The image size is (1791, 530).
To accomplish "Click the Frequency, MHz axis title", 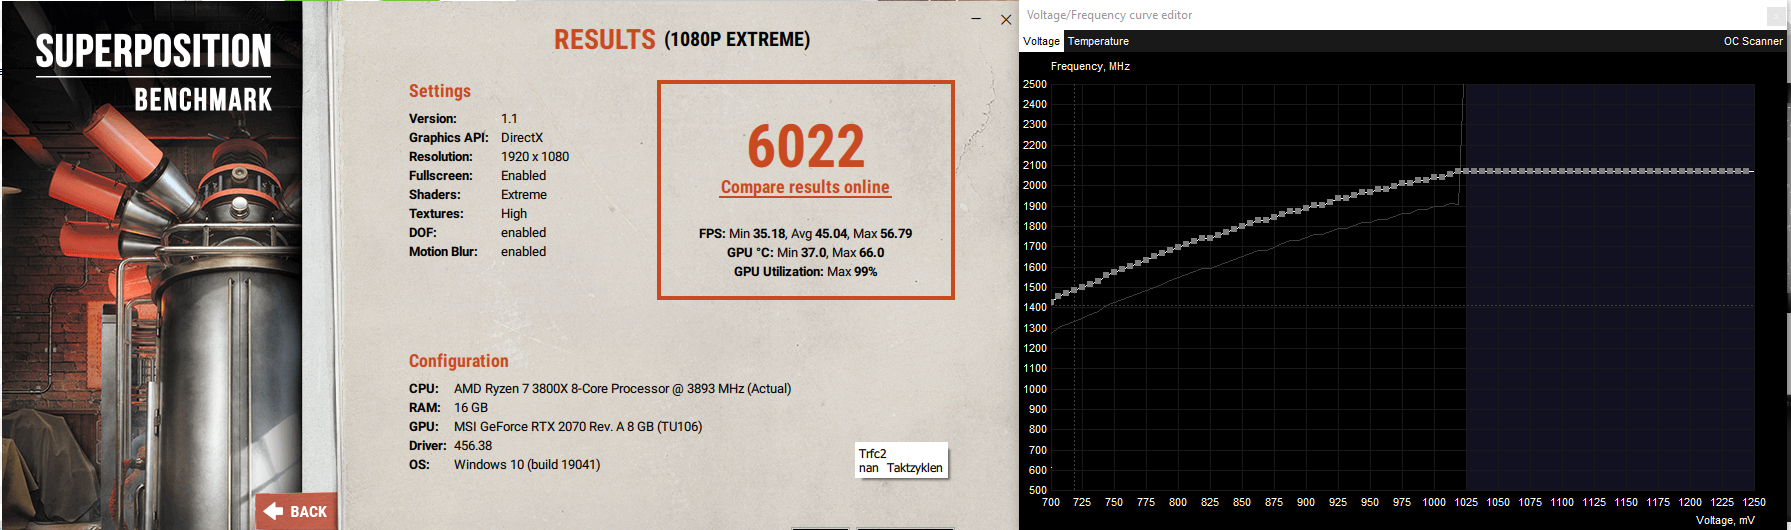I will coord(1090,66).
